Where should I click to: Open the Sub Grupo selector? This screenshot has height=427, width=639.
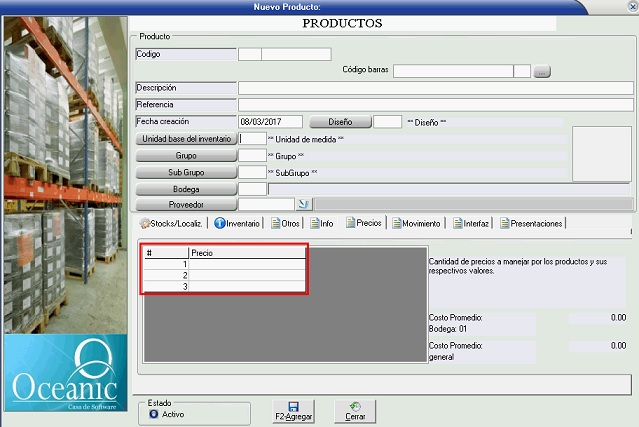[186, 172]
